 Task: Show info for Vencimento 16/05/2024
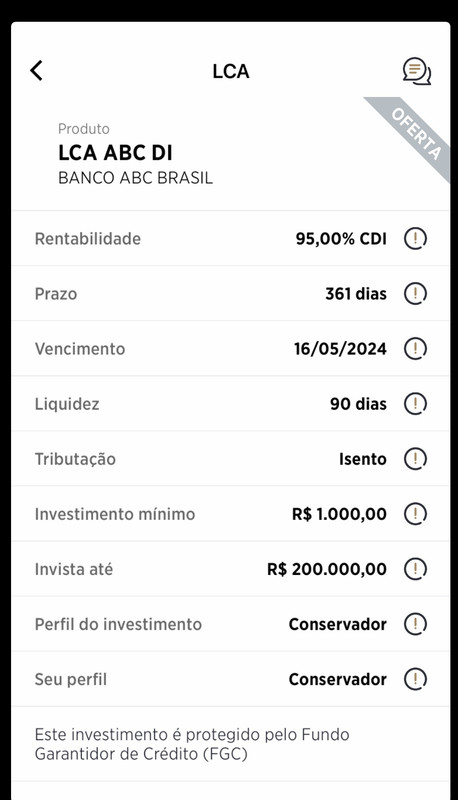[415, 348]
